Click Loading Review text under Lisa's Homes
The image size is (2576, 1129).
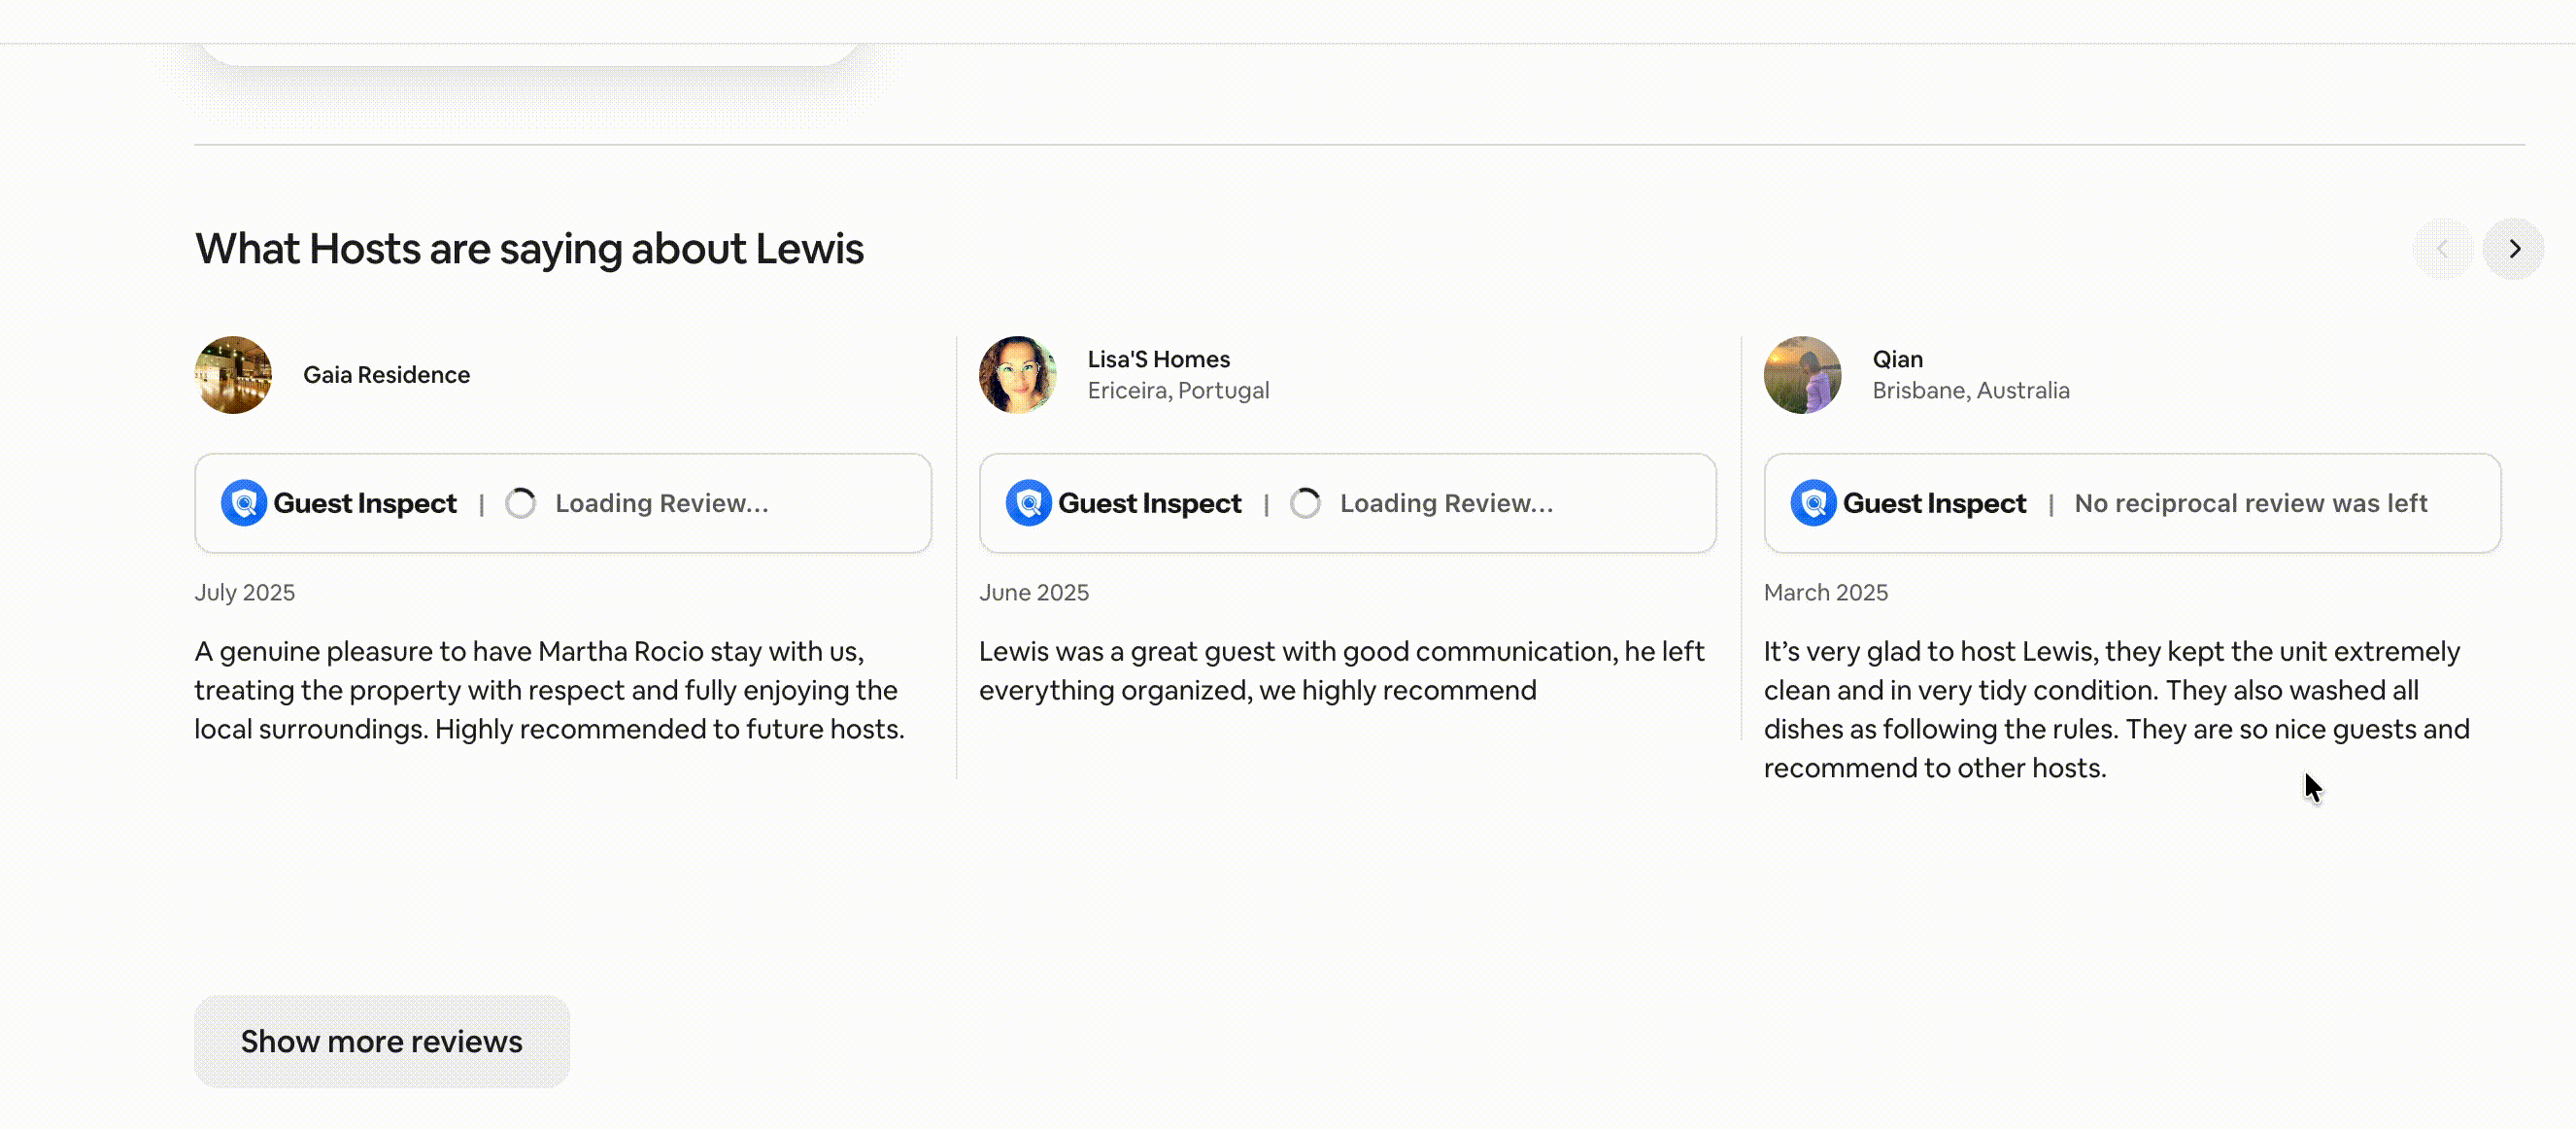[1446, 503]
